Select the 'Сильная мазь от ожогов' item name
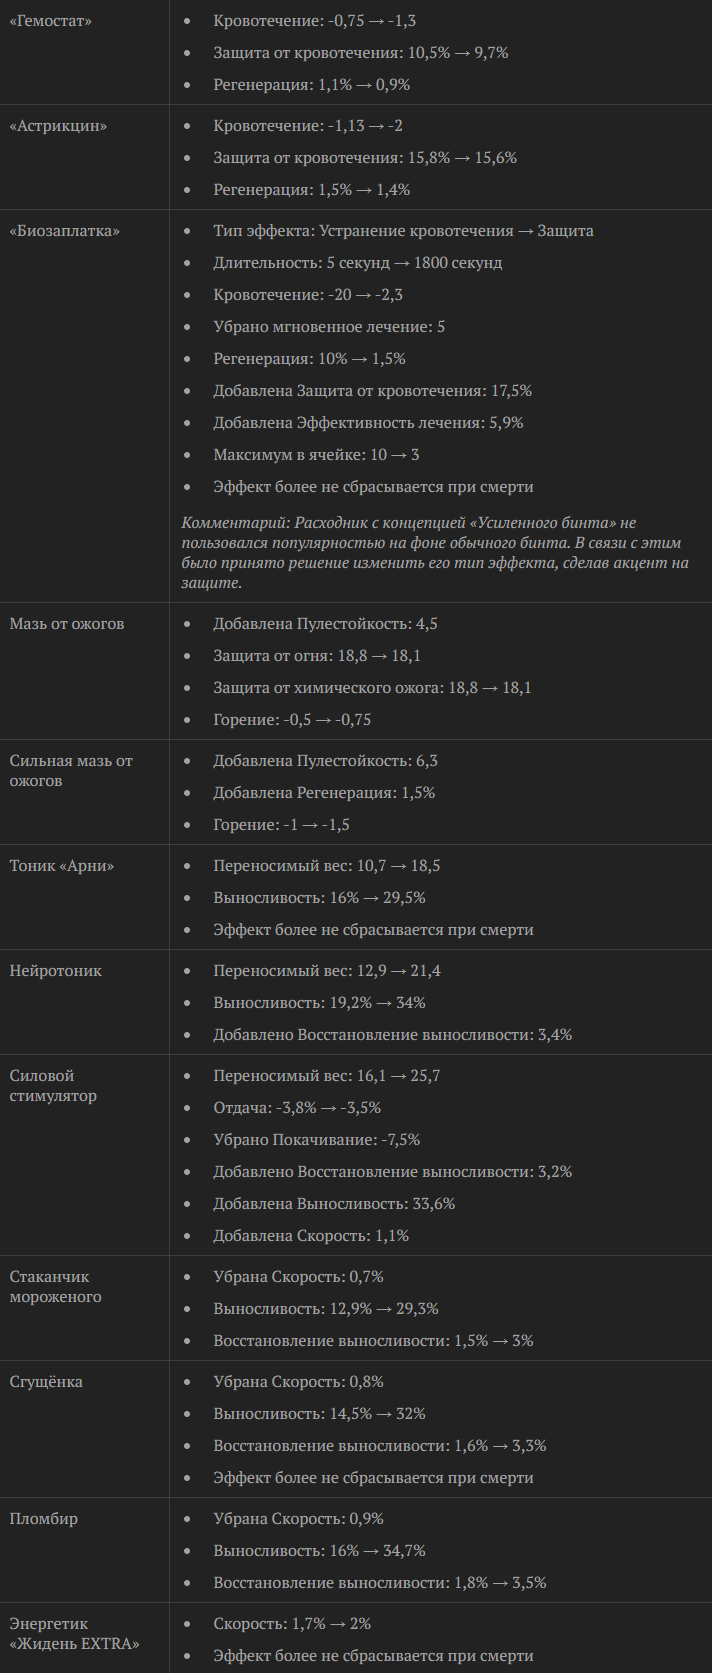 click(x=71, y=771)
